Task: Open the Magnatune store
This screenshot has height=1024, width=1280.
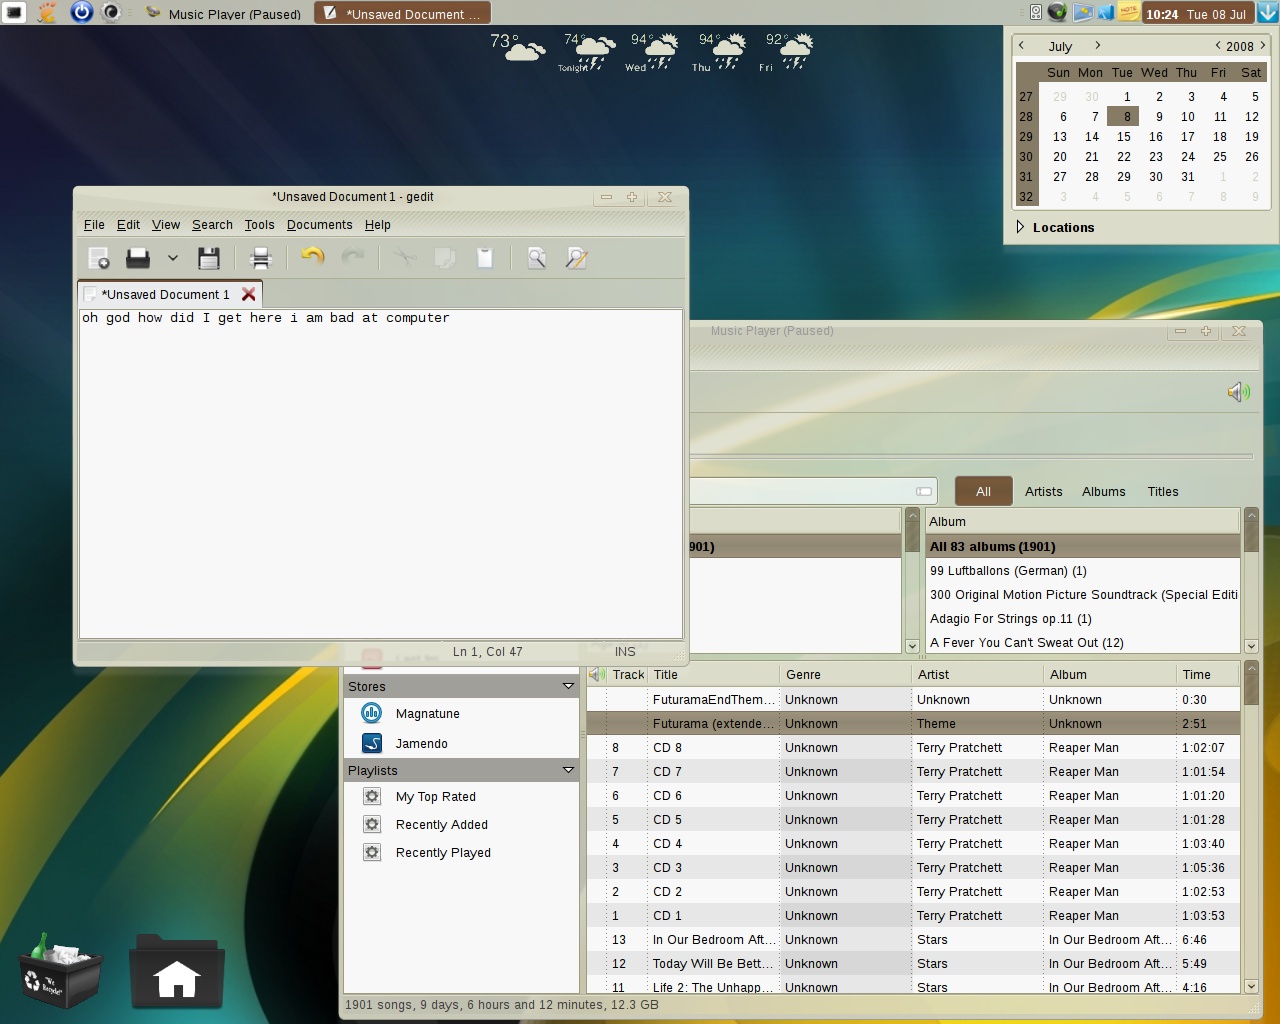Action: [x=427, y=713]
